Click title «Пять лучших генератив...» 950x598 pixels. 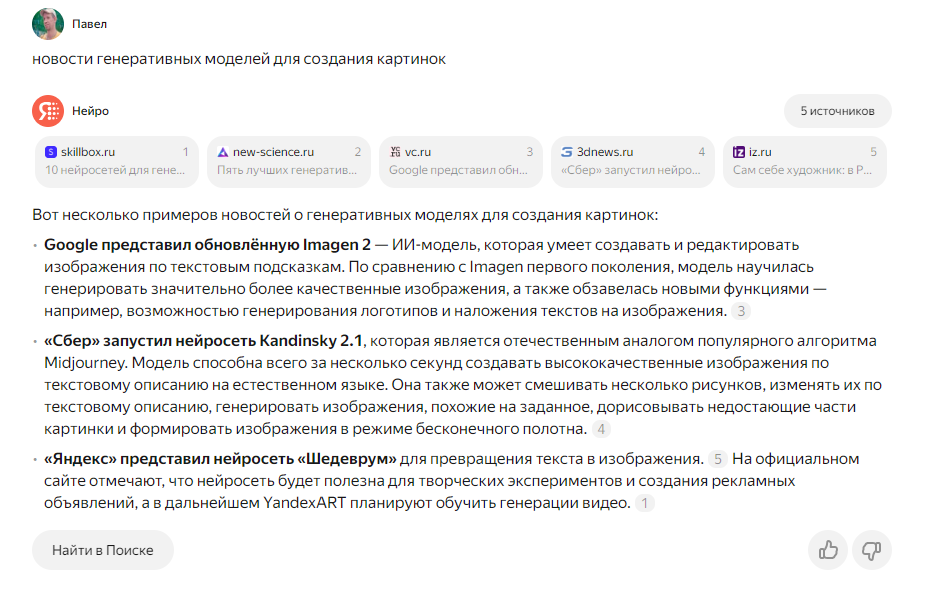click(x=287, y=170)
